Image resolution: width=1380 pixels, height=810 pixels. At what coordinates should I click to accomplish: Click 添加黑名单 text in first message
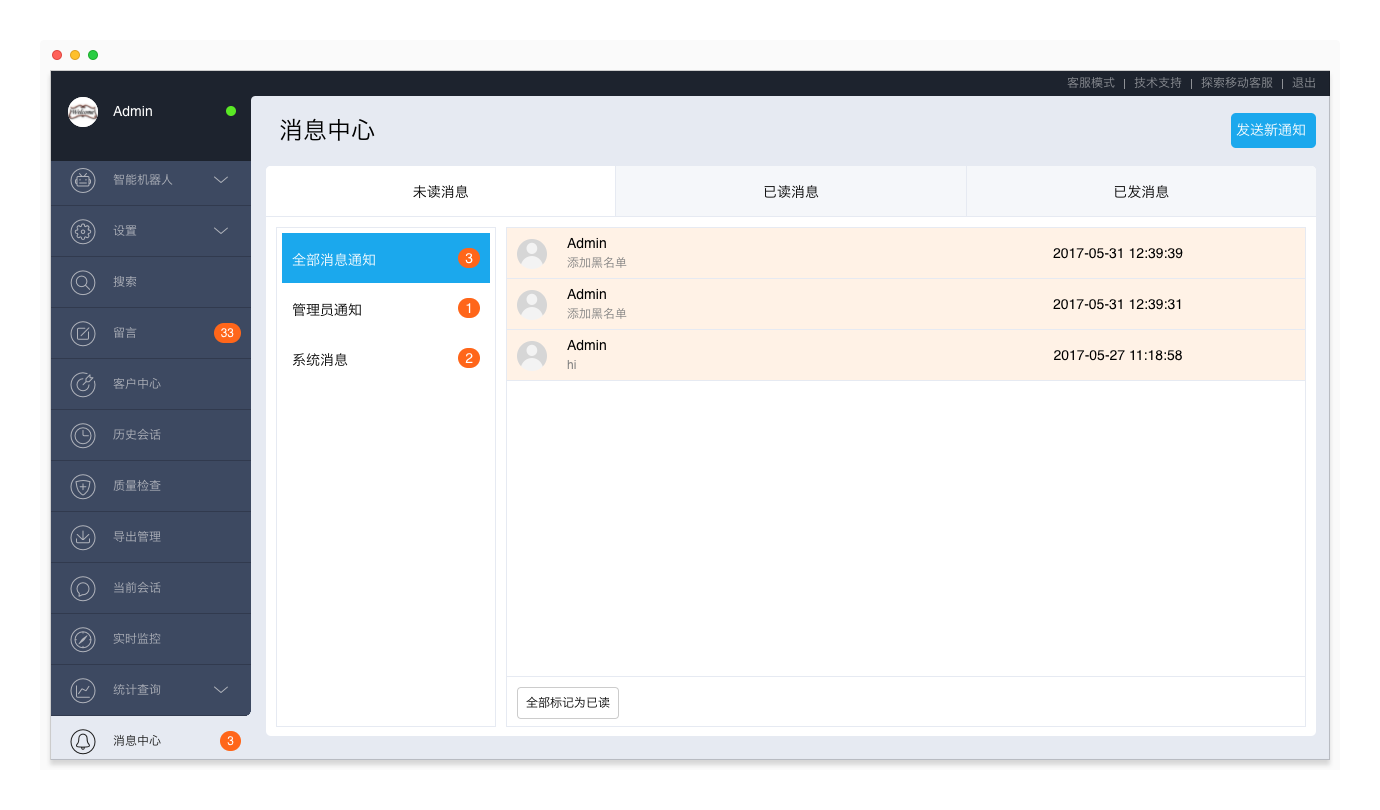click(x=597, y=263)
